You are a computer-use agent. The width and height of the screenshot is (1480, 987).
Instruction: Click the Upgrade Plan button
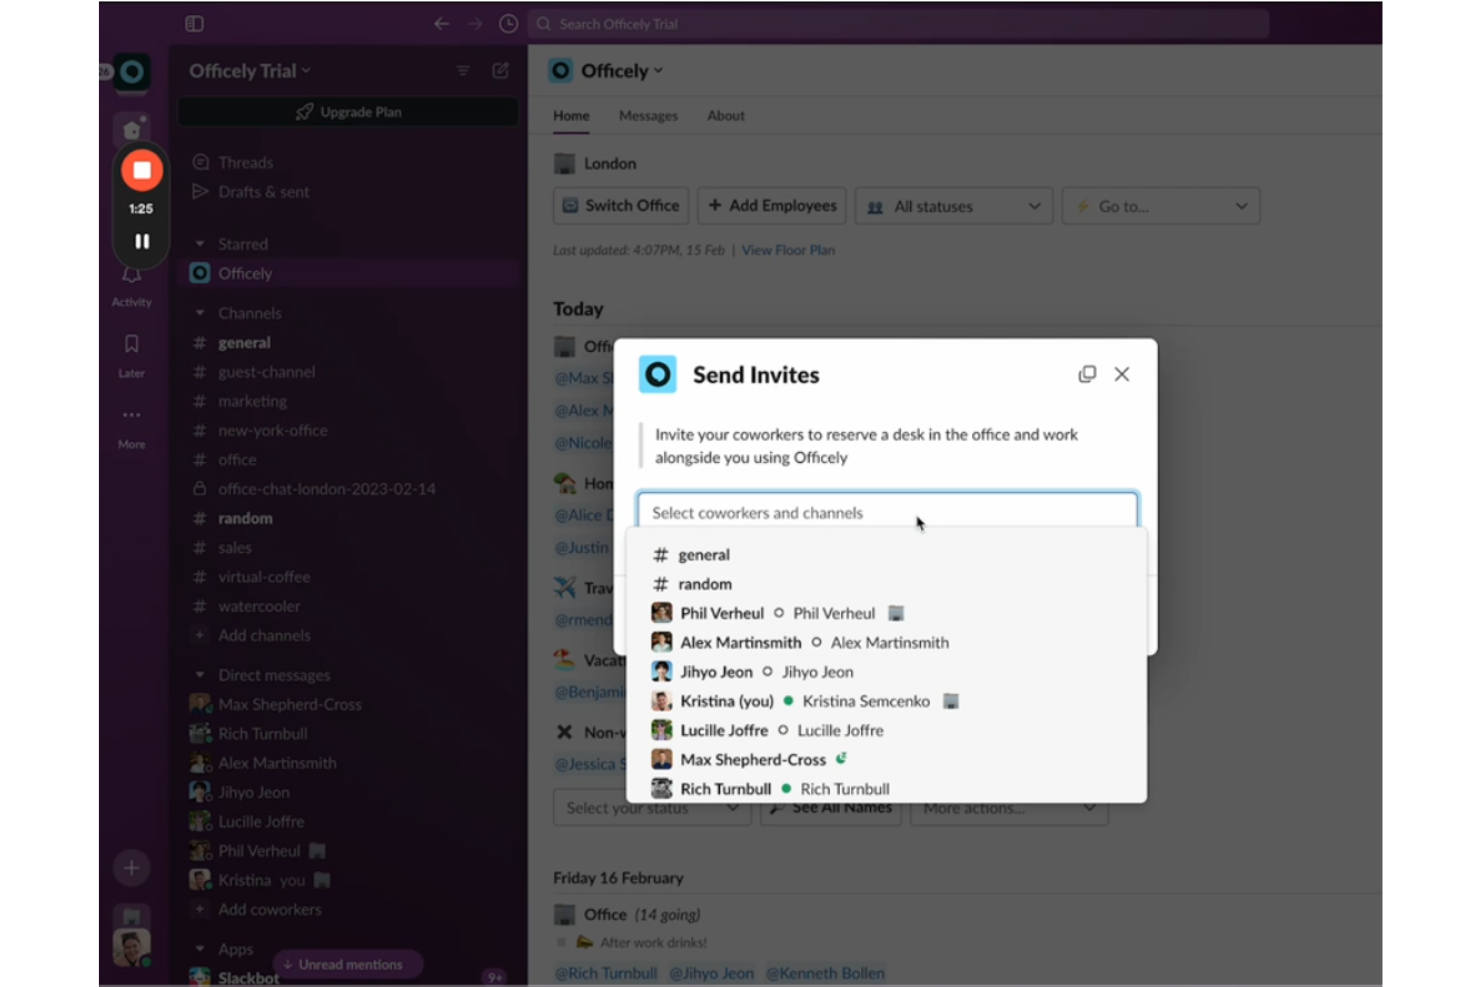coord(347,111)
